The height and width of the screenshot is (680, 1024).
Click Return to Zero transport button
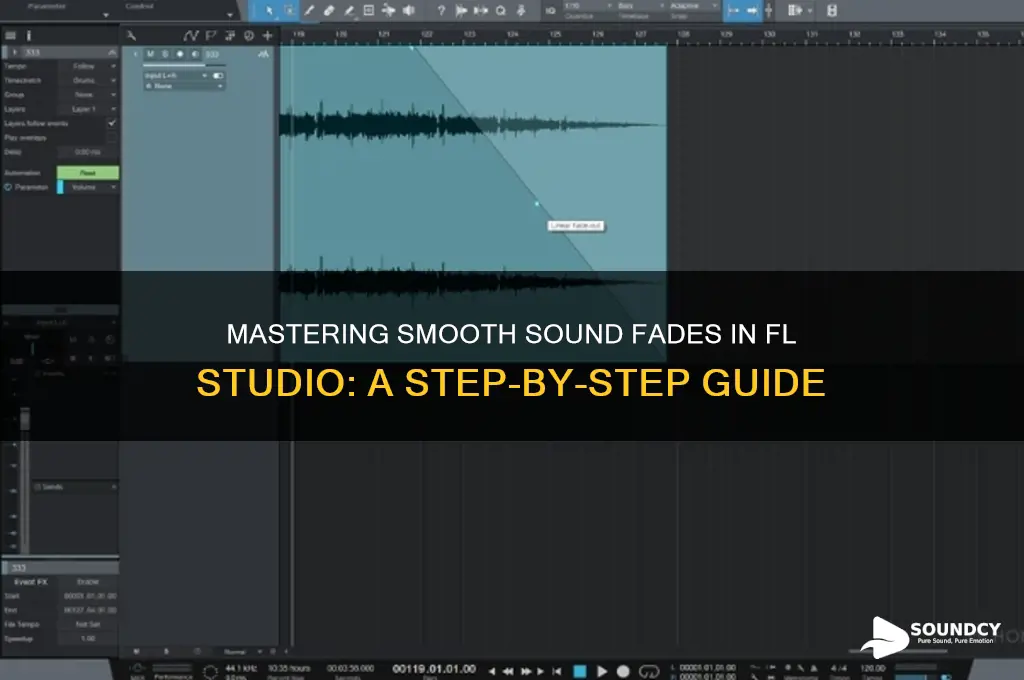tap(556, 671)
